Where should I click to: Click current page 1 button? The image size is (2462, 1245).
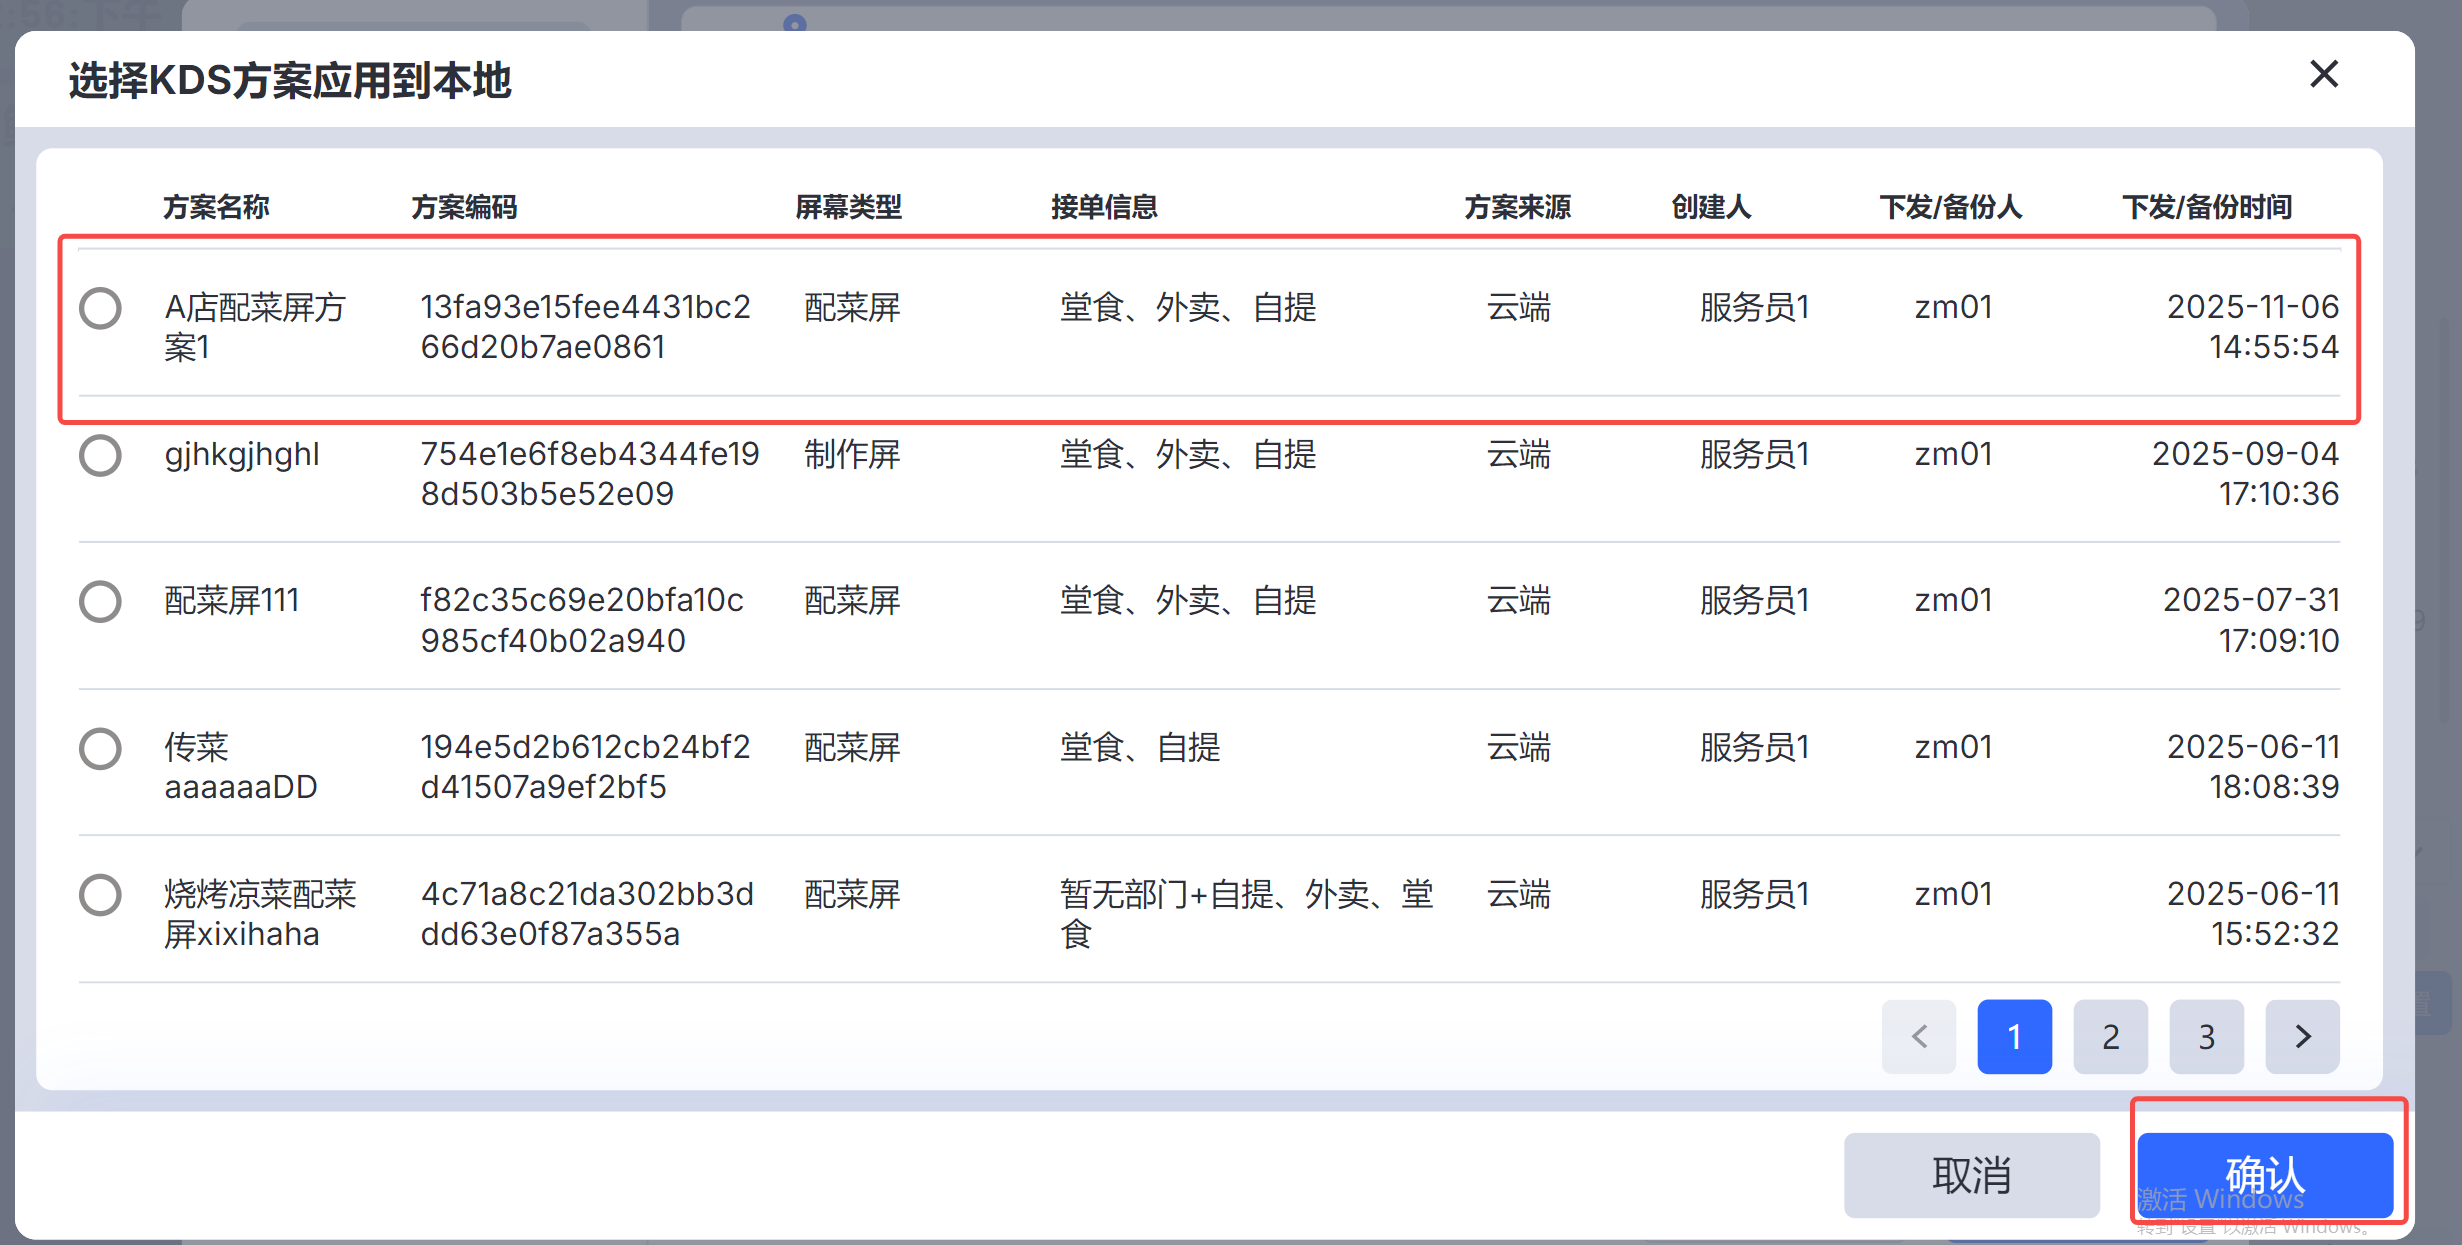point(2014,1037)
